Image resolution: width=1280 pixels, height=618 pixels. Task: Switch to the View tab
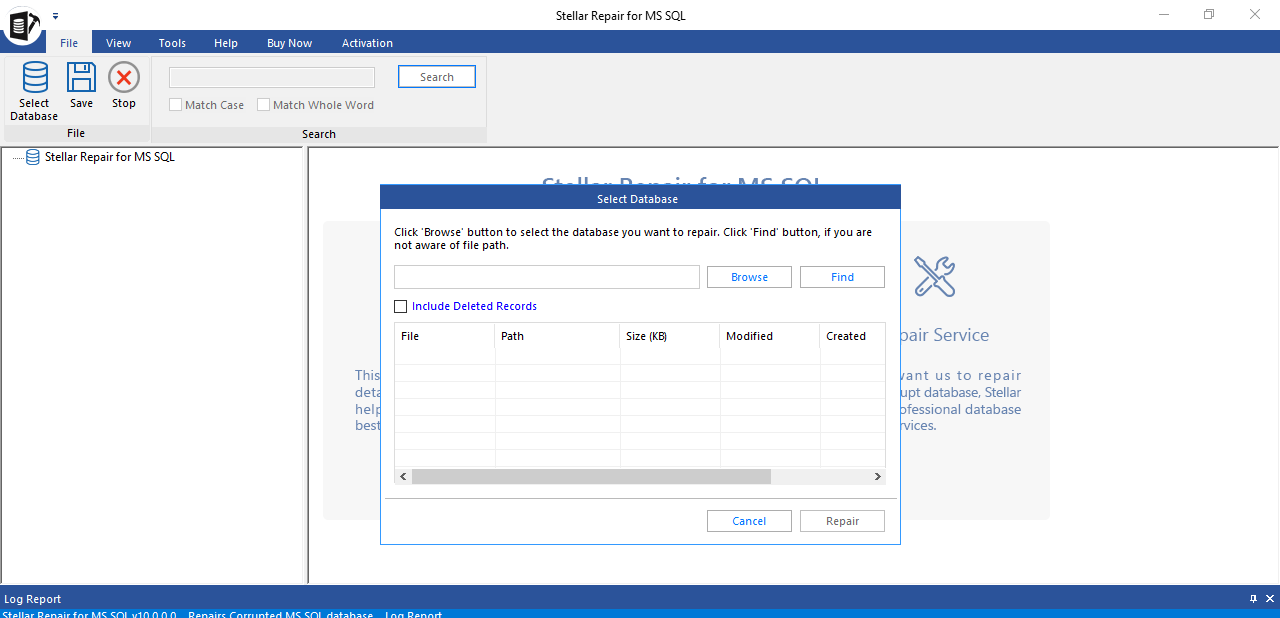(119, 43)
